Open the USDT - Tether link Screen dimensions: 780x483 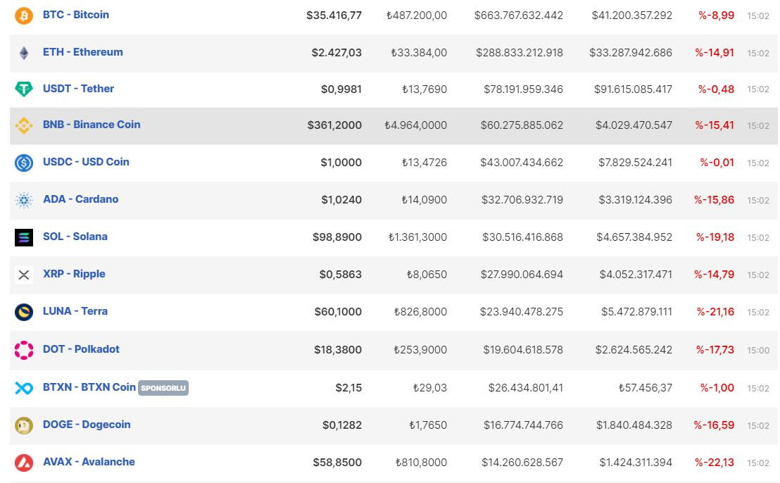(x=78, y=89)
